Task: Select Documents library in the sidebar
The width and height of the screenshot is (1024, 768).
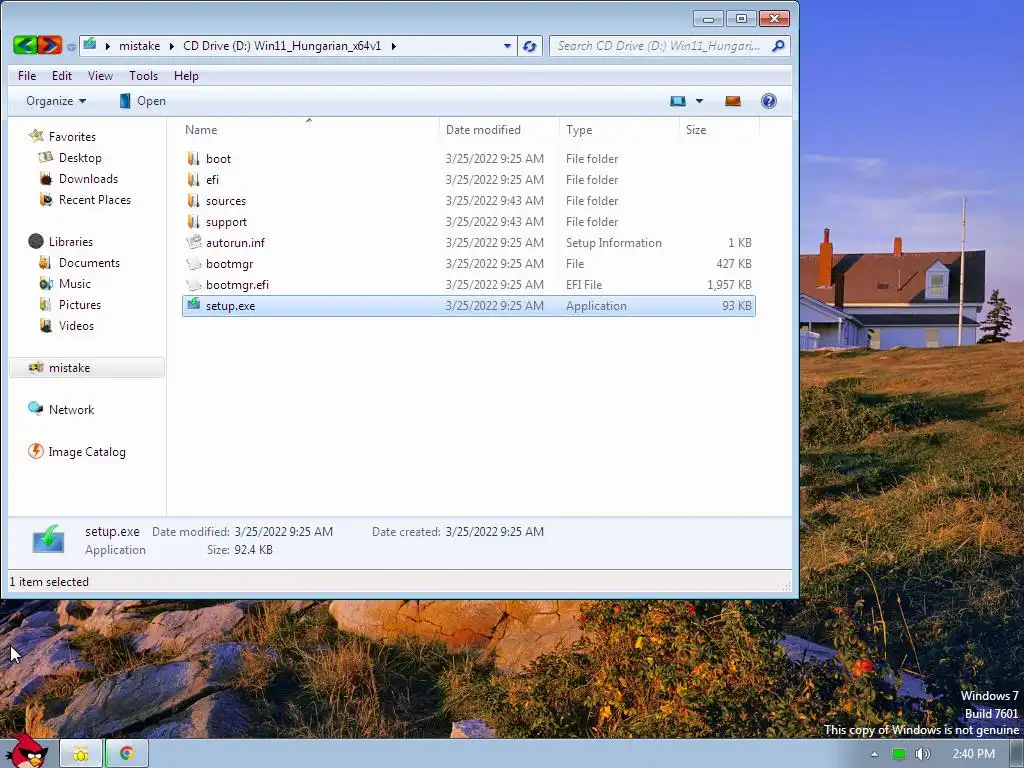Action: 89,263
